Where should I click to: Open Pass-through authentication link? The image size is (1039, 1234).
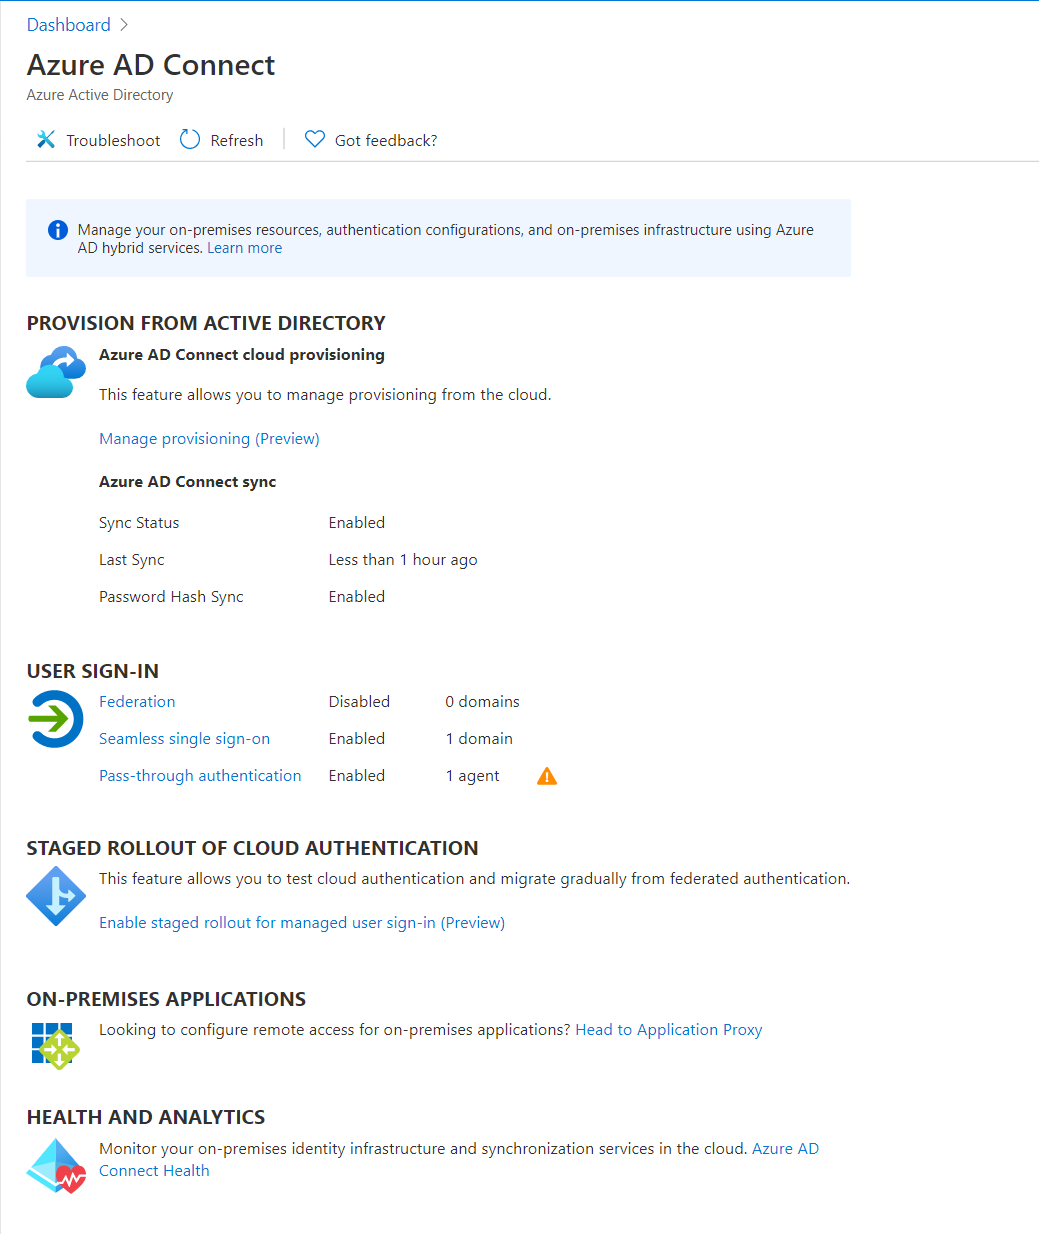(x=200, y=776)
